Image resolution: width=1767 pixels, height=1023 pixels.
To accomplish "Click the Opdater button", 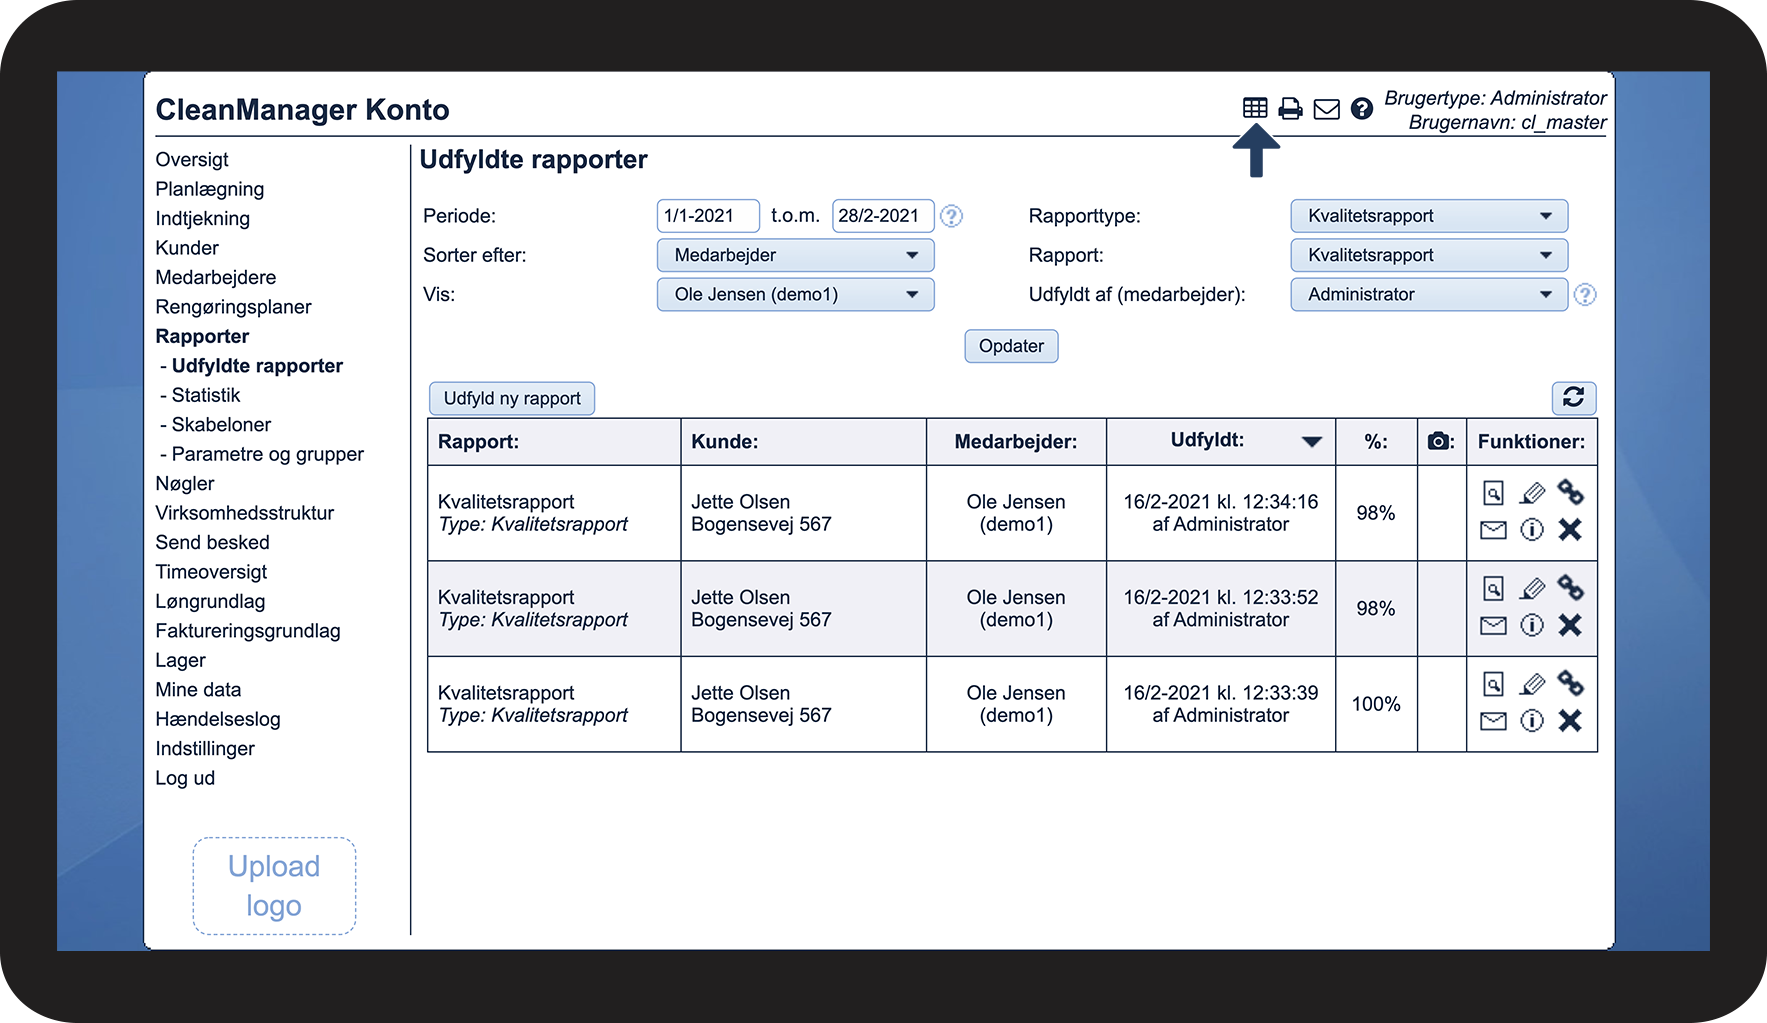I will 1011,346.
